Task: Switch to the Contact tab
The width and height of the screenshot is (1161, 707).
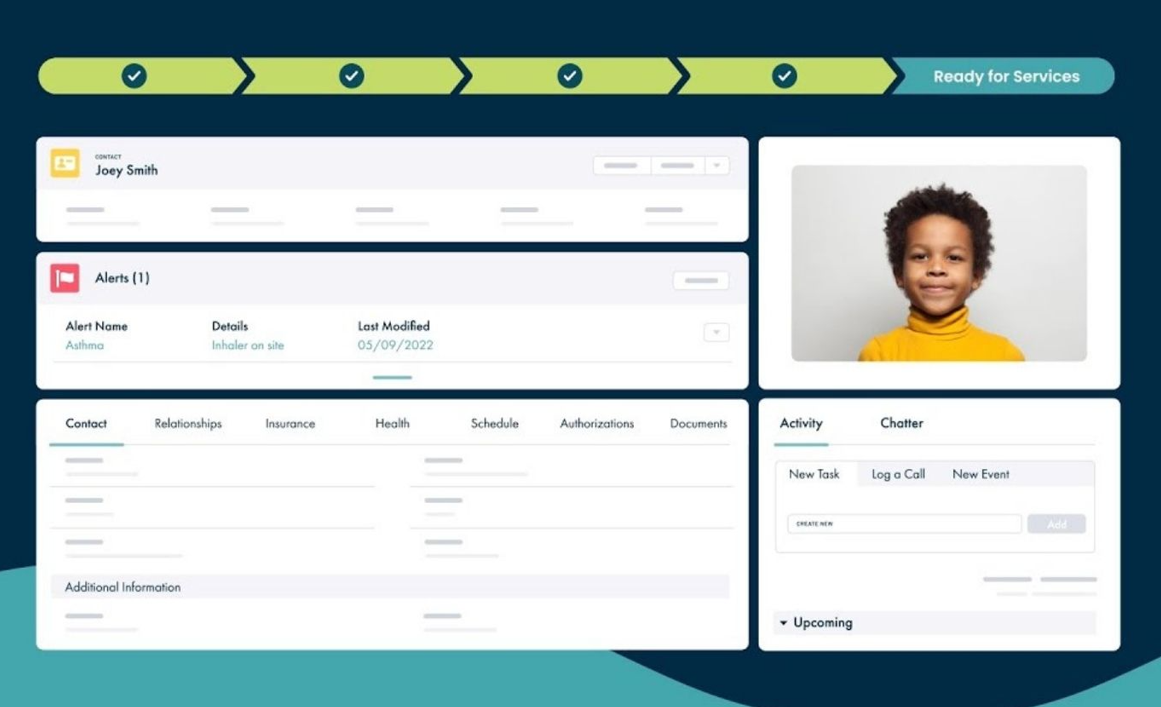Action: tap(86, 423)
